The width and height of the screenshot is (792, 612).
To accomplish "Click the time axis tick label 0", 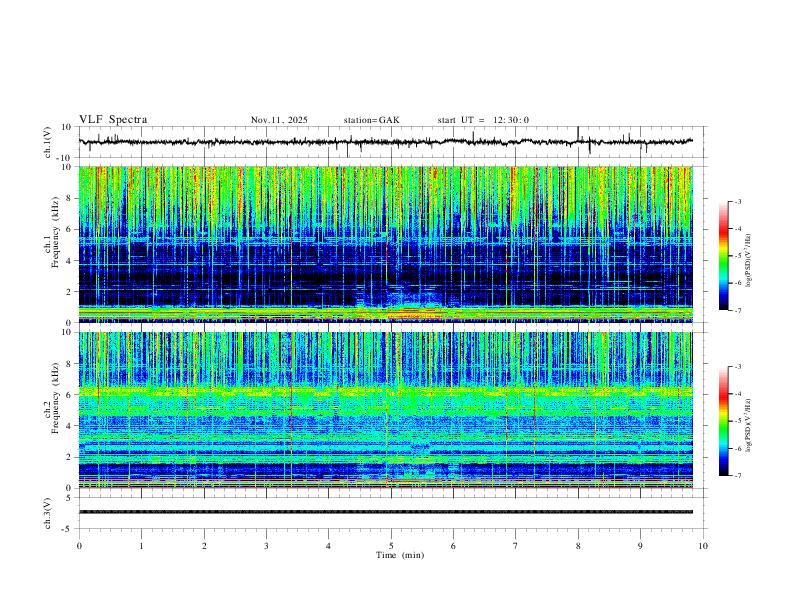I will [79, 546].
